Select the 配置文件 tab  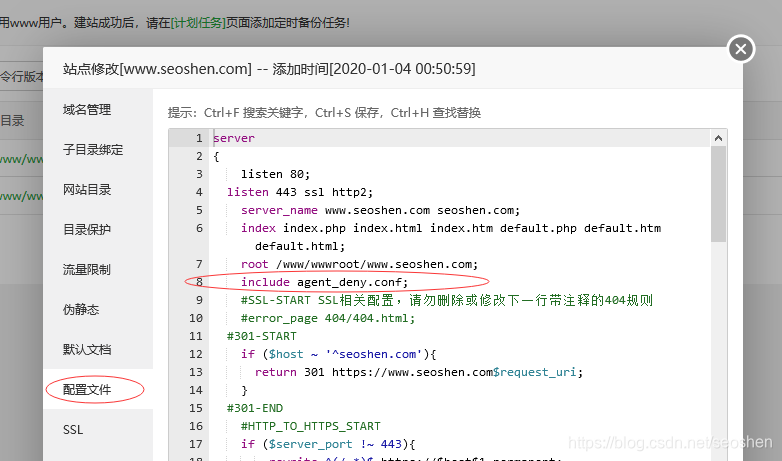[x=87, y=390]
